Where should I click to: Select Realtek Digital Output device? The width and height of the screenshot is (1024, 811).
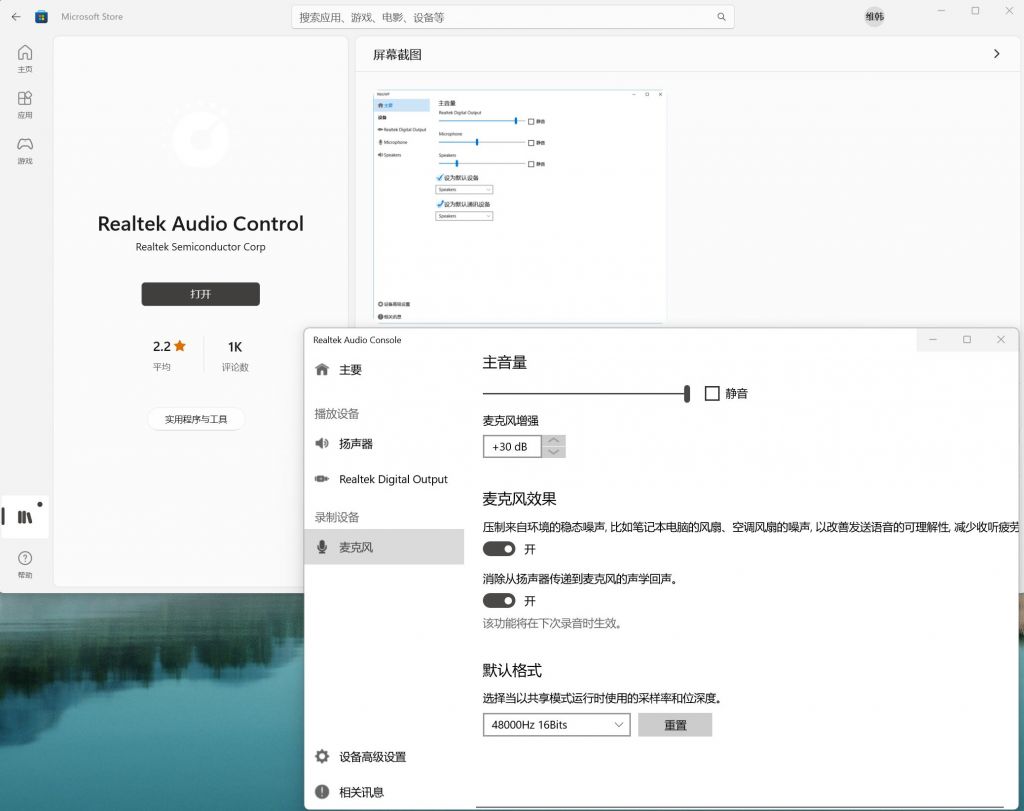[392, 479]
